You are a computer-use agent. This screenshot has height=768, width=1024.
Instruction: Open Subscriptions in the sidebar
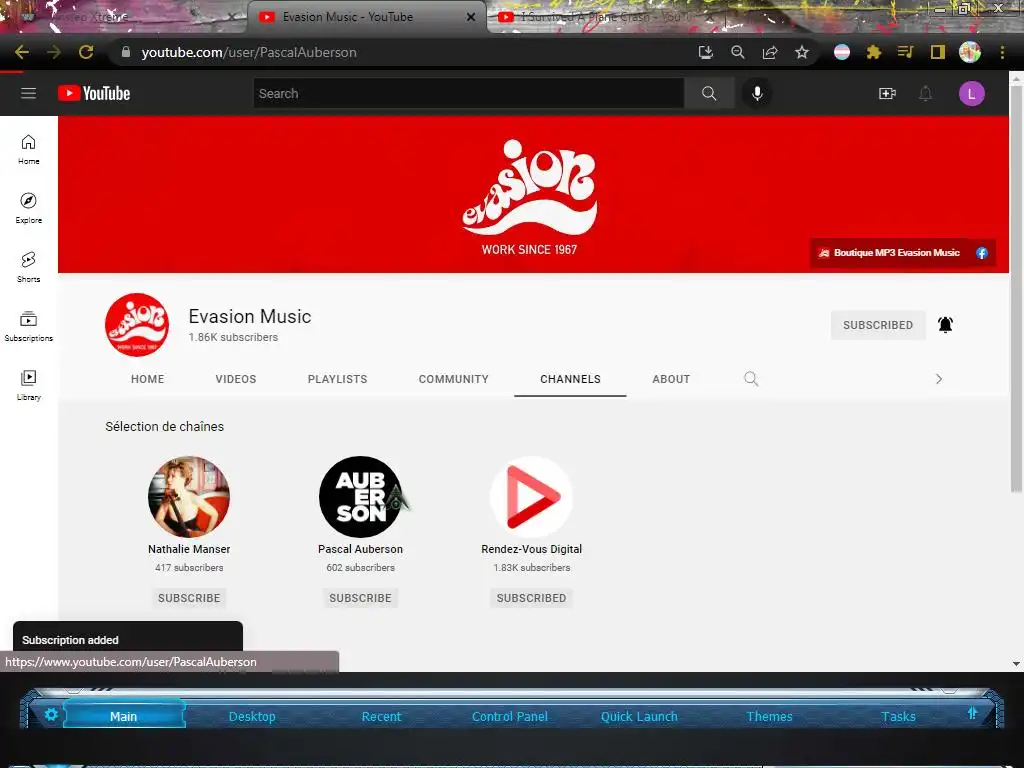[x=28, y=326]
